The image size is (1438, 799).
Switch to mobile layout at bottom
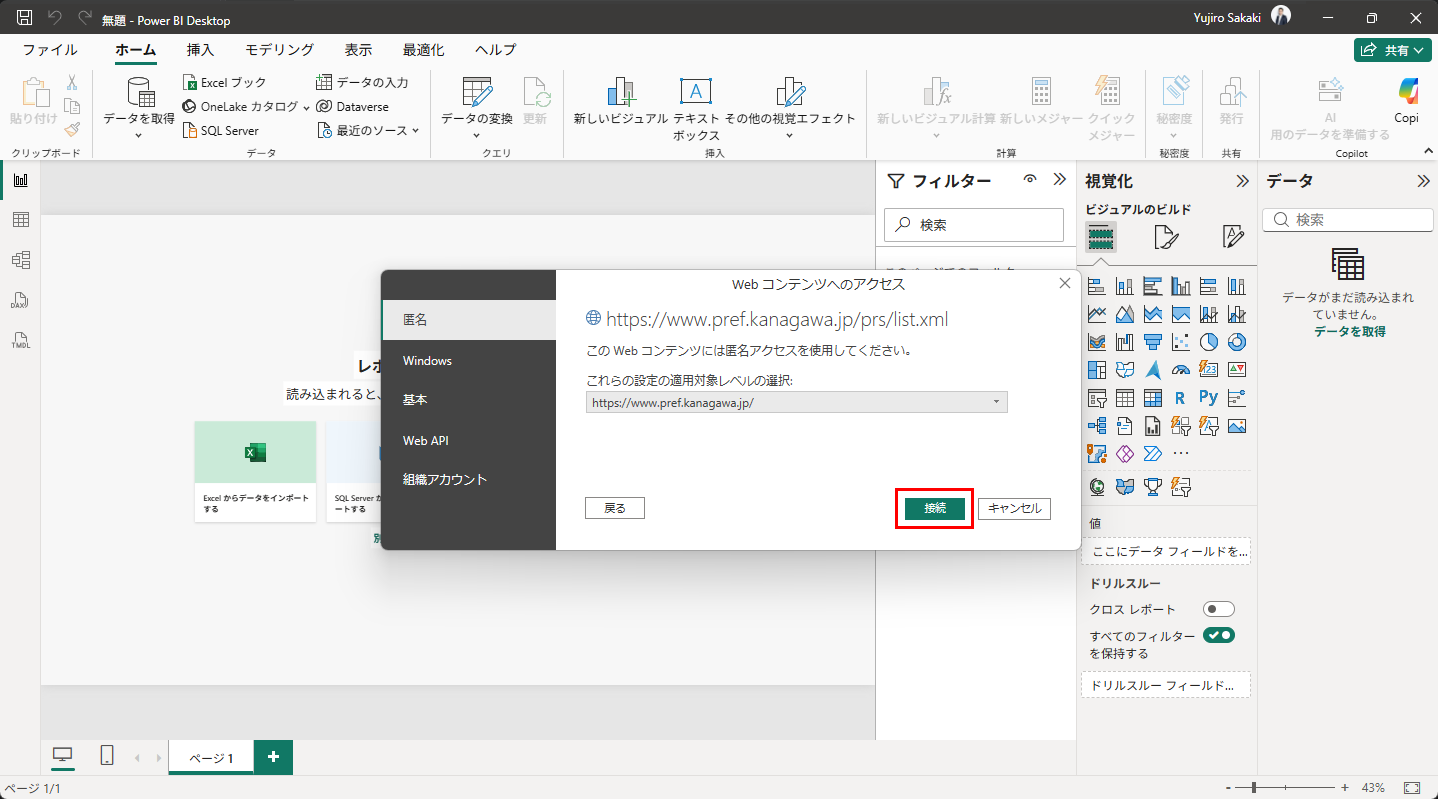tap(107, 757)
